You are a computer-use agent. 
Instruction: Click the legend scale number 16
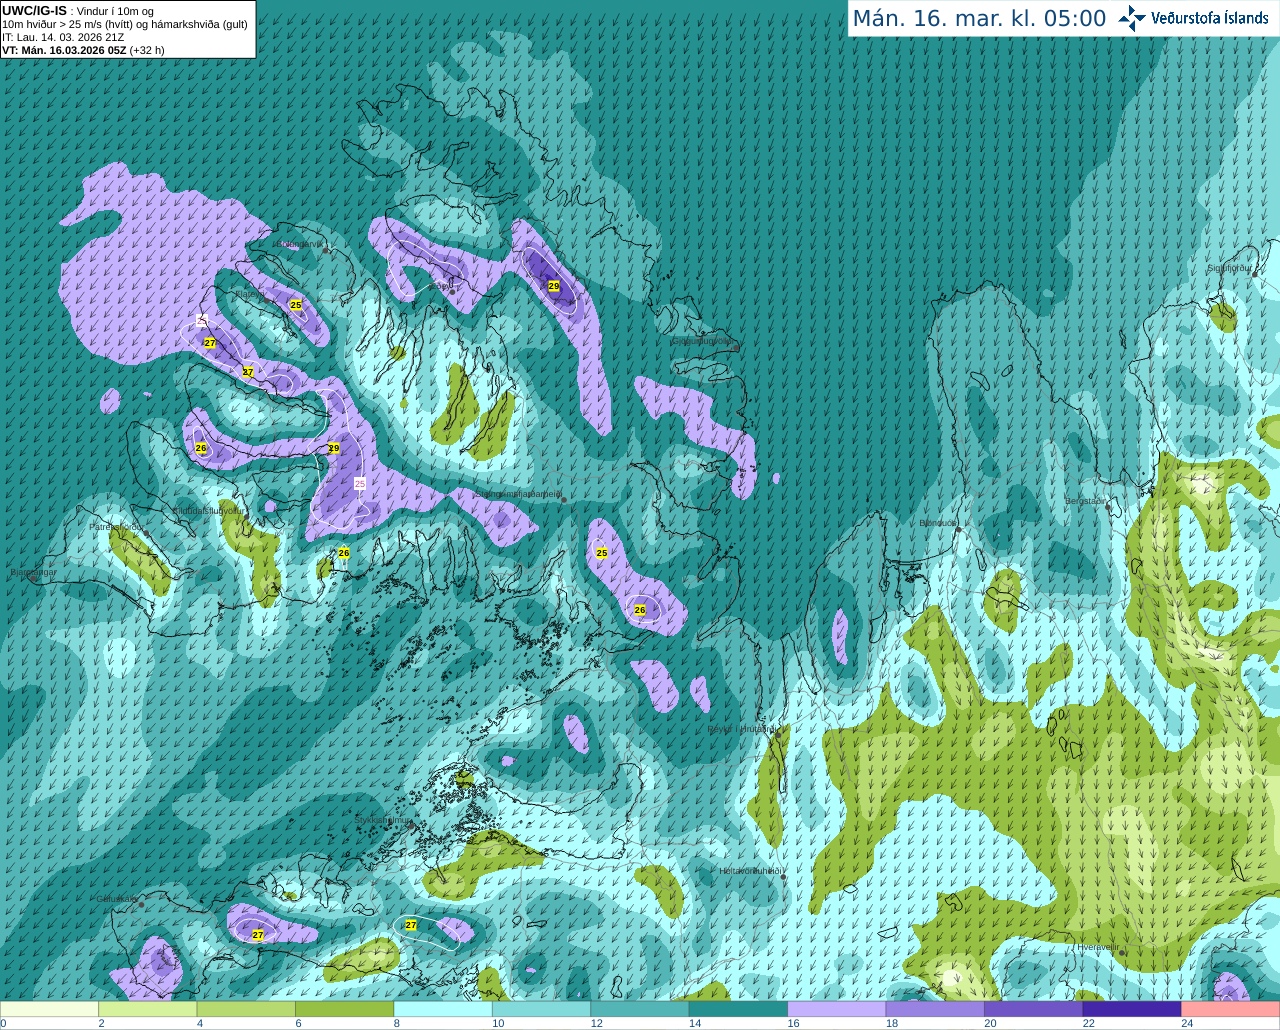[793, 1023]
